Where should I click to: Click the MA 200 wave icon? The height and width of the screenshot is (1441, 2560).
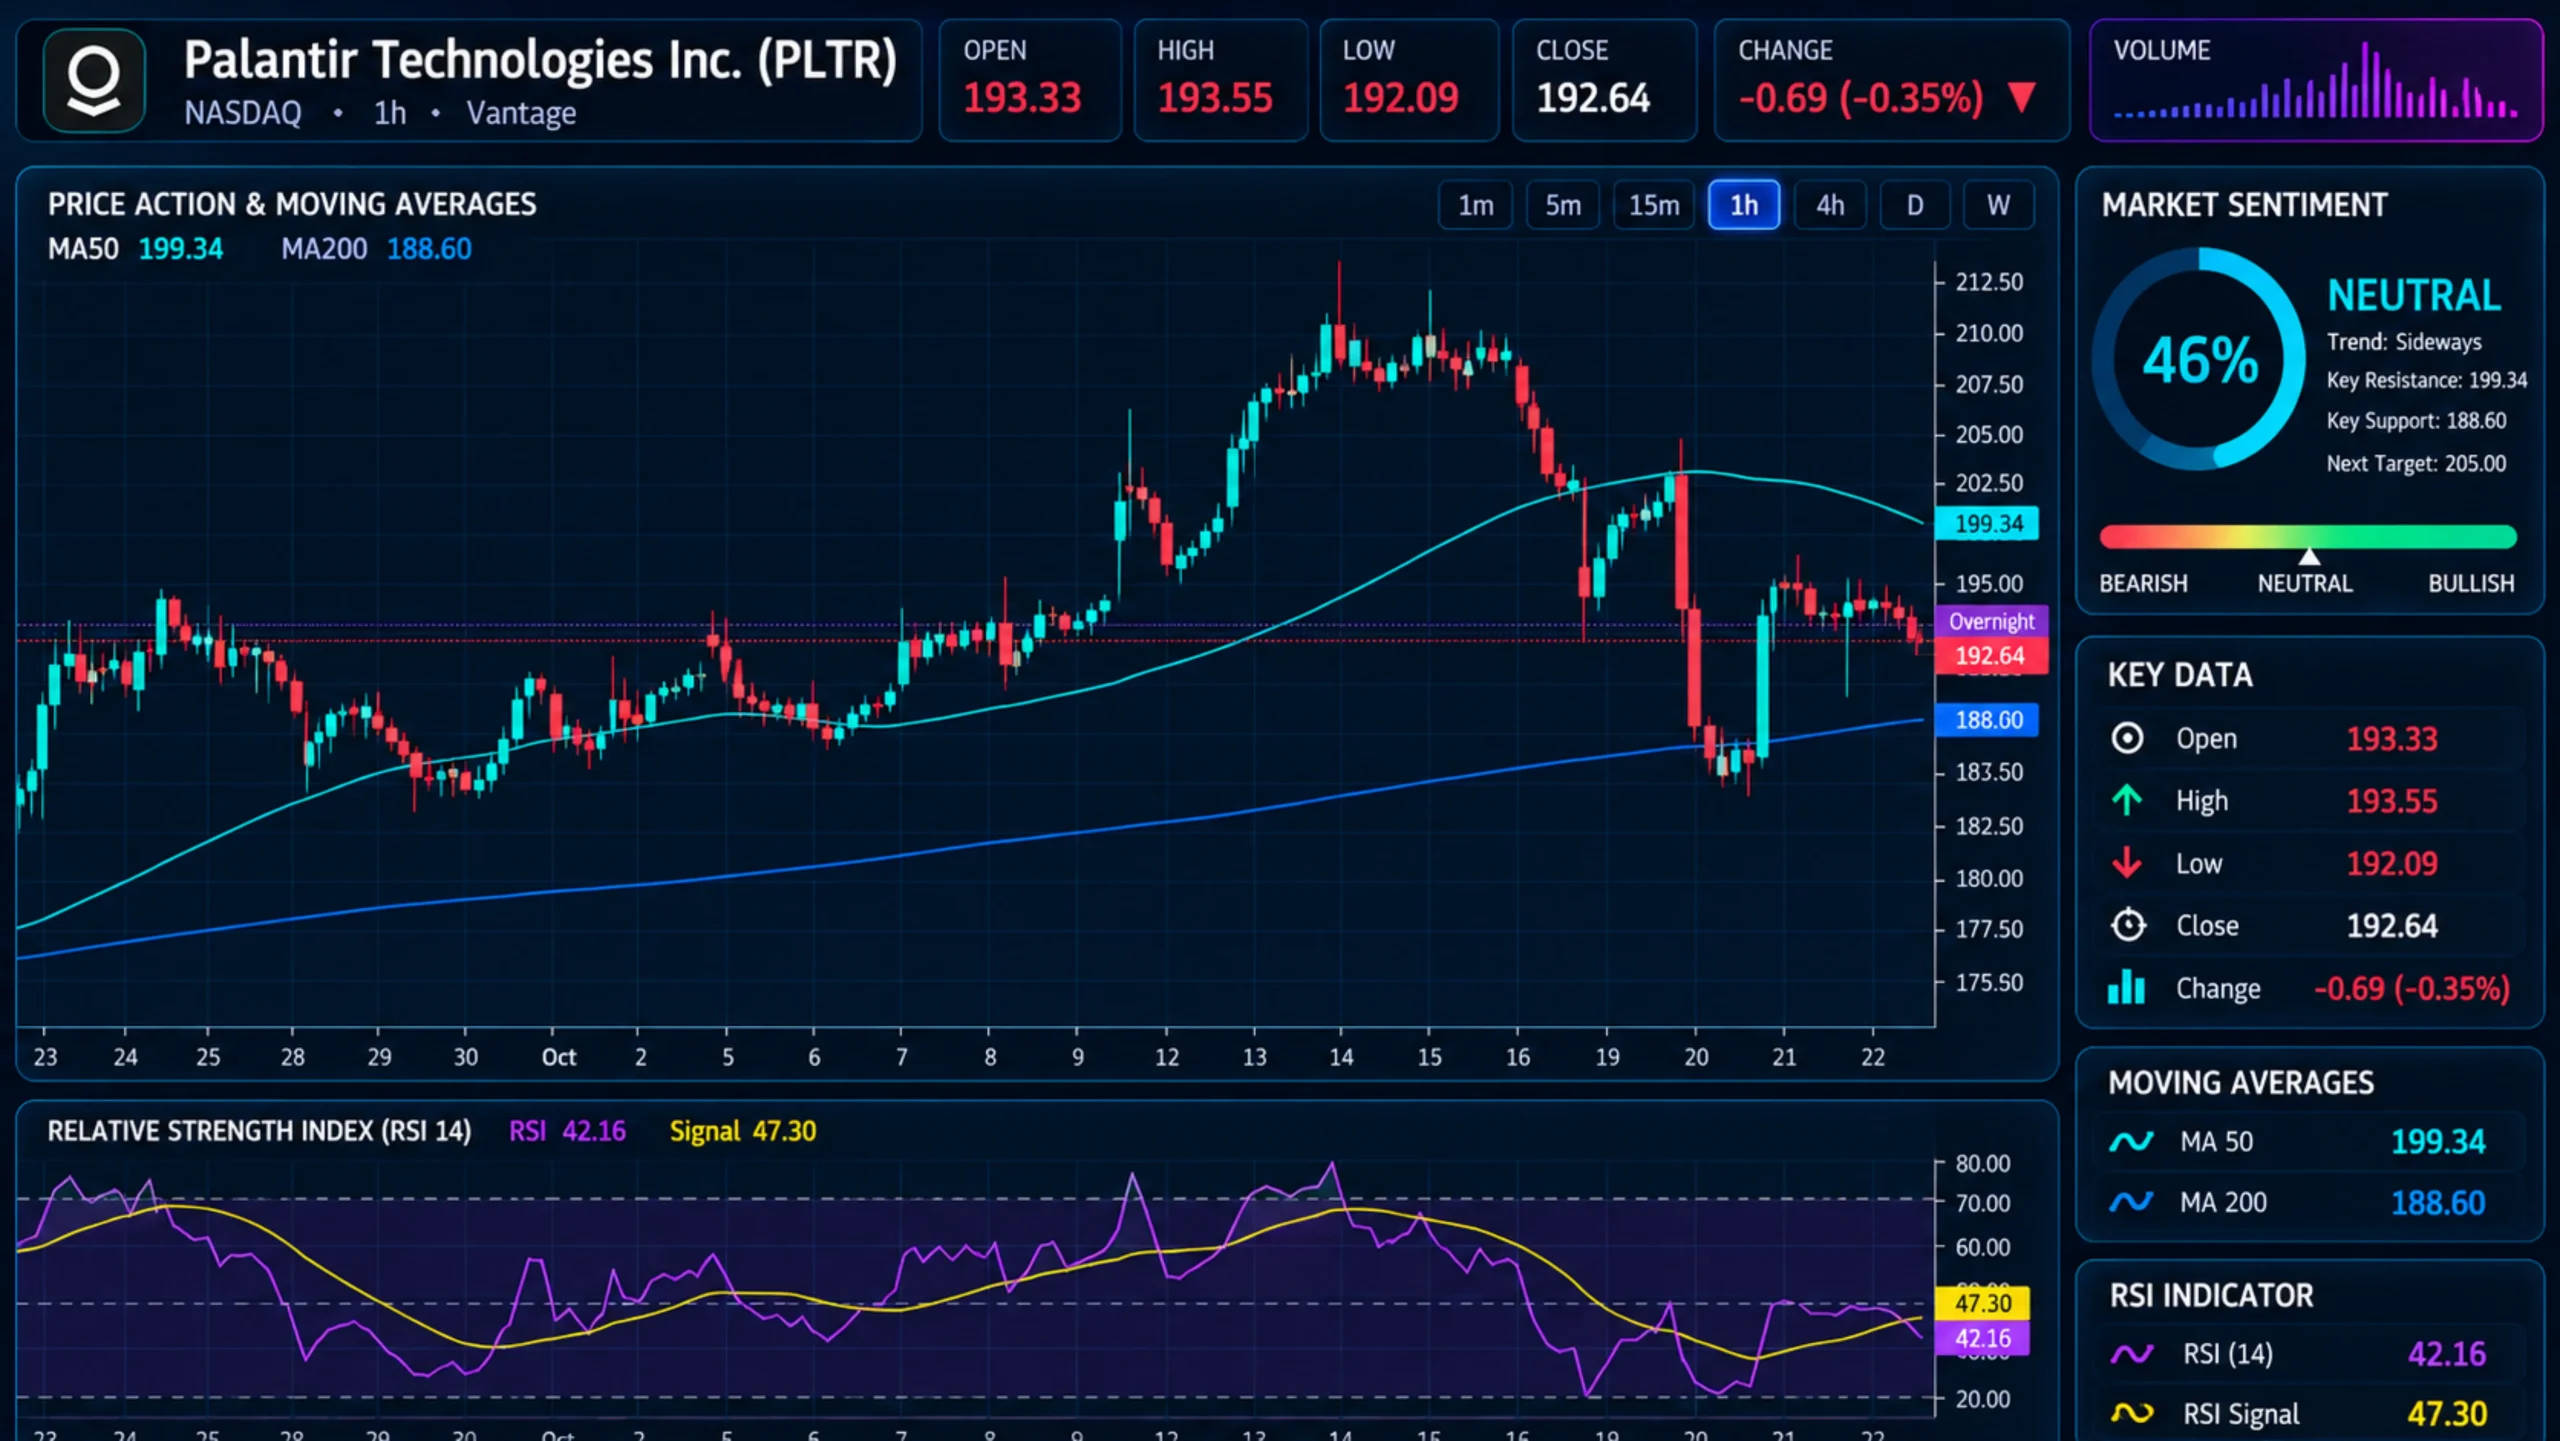point(2131,1202)
